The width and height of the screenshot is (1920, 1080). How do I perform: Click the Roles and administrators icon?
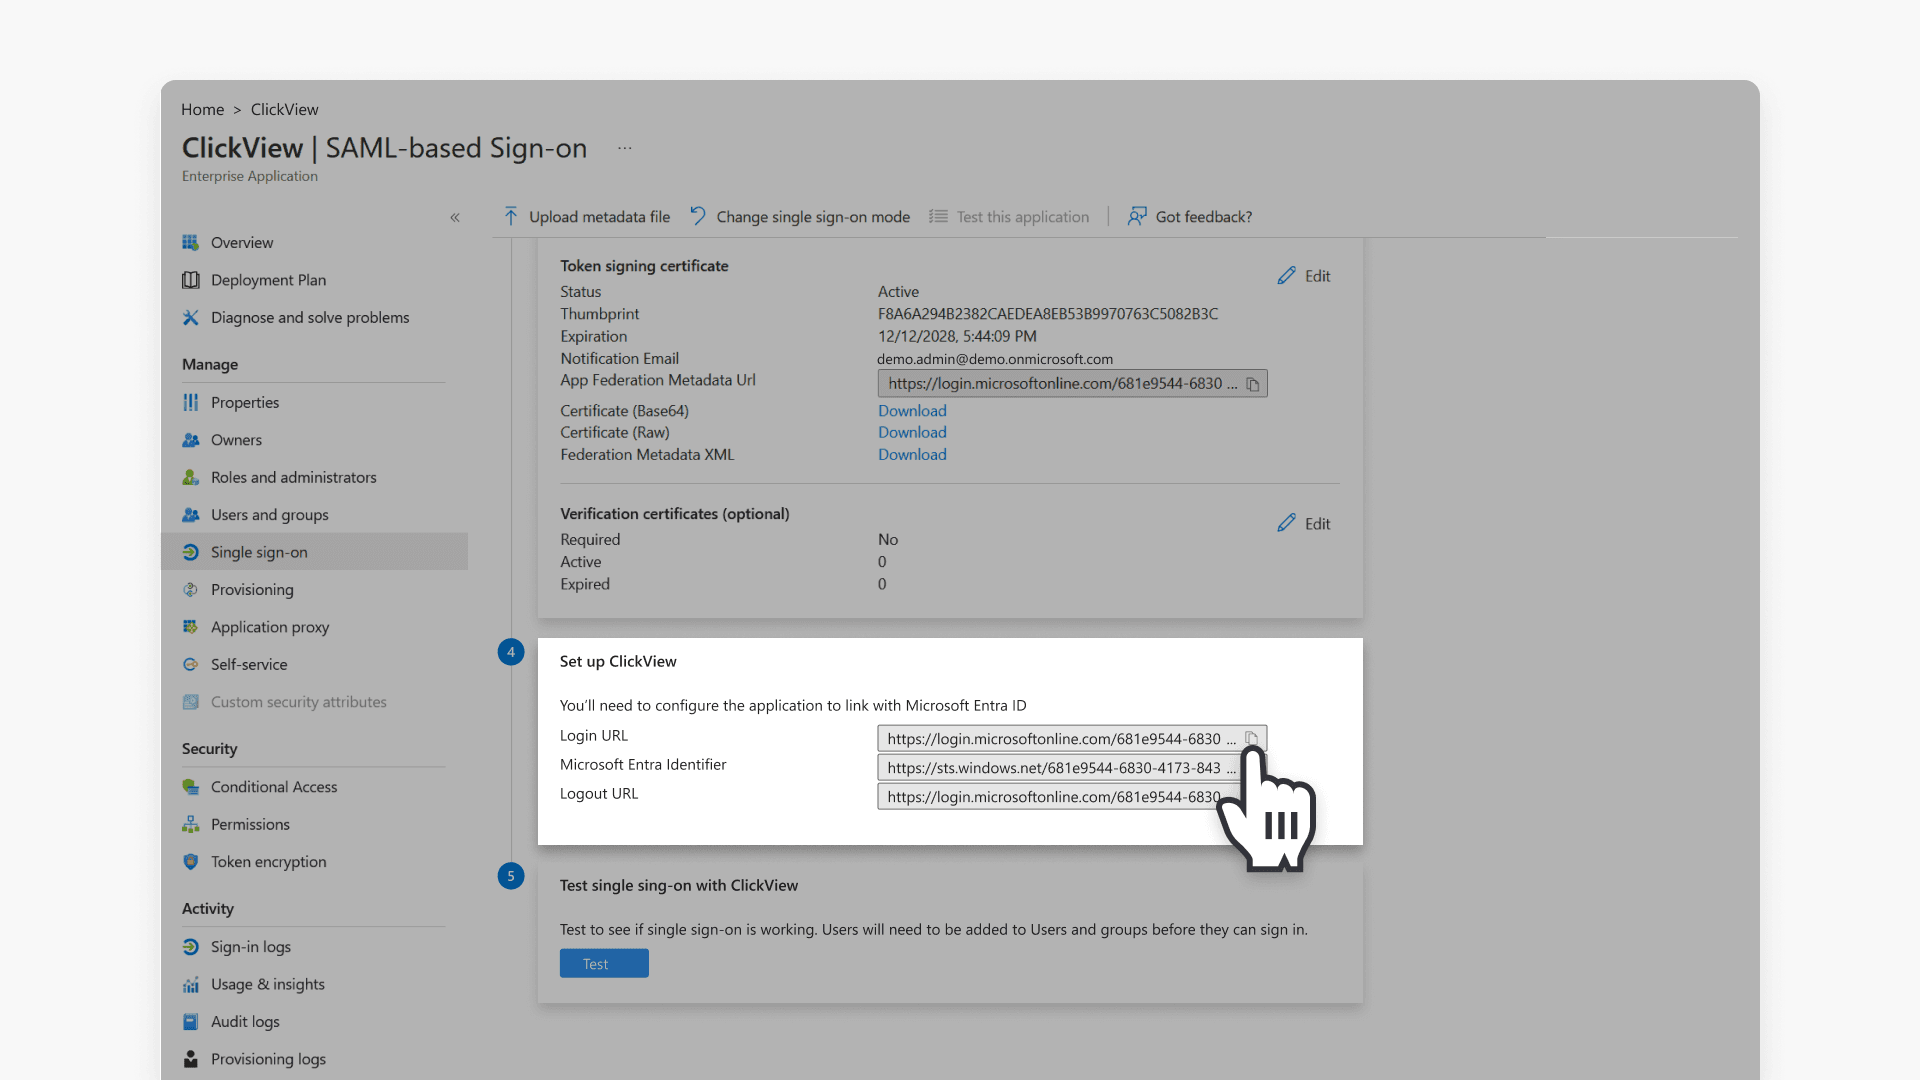tap(190, 477)
